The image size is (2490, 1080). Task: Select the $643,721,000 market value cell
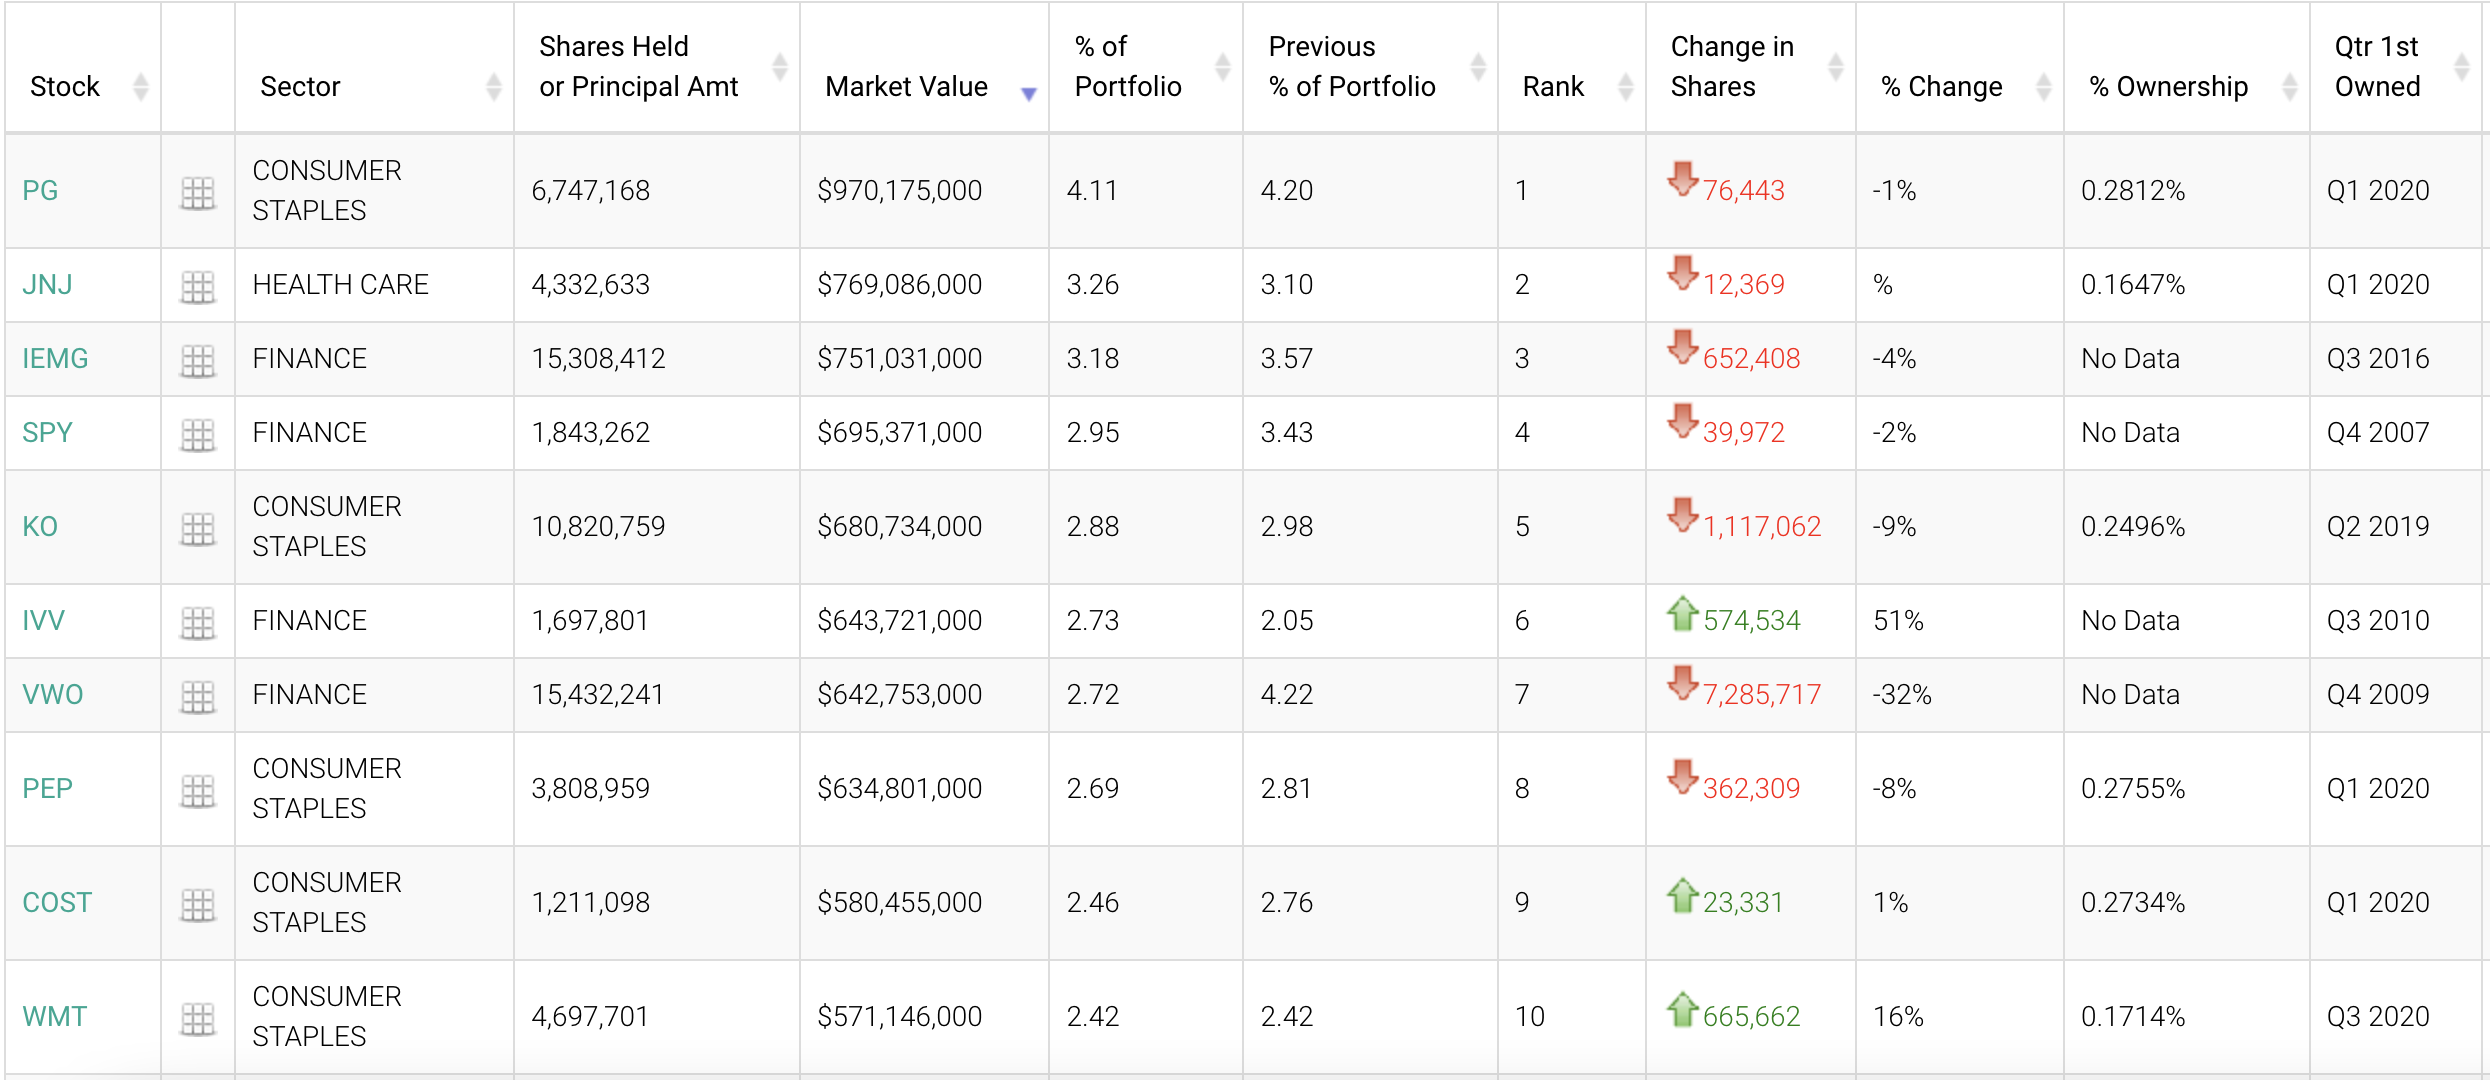(x=924, y=620)
